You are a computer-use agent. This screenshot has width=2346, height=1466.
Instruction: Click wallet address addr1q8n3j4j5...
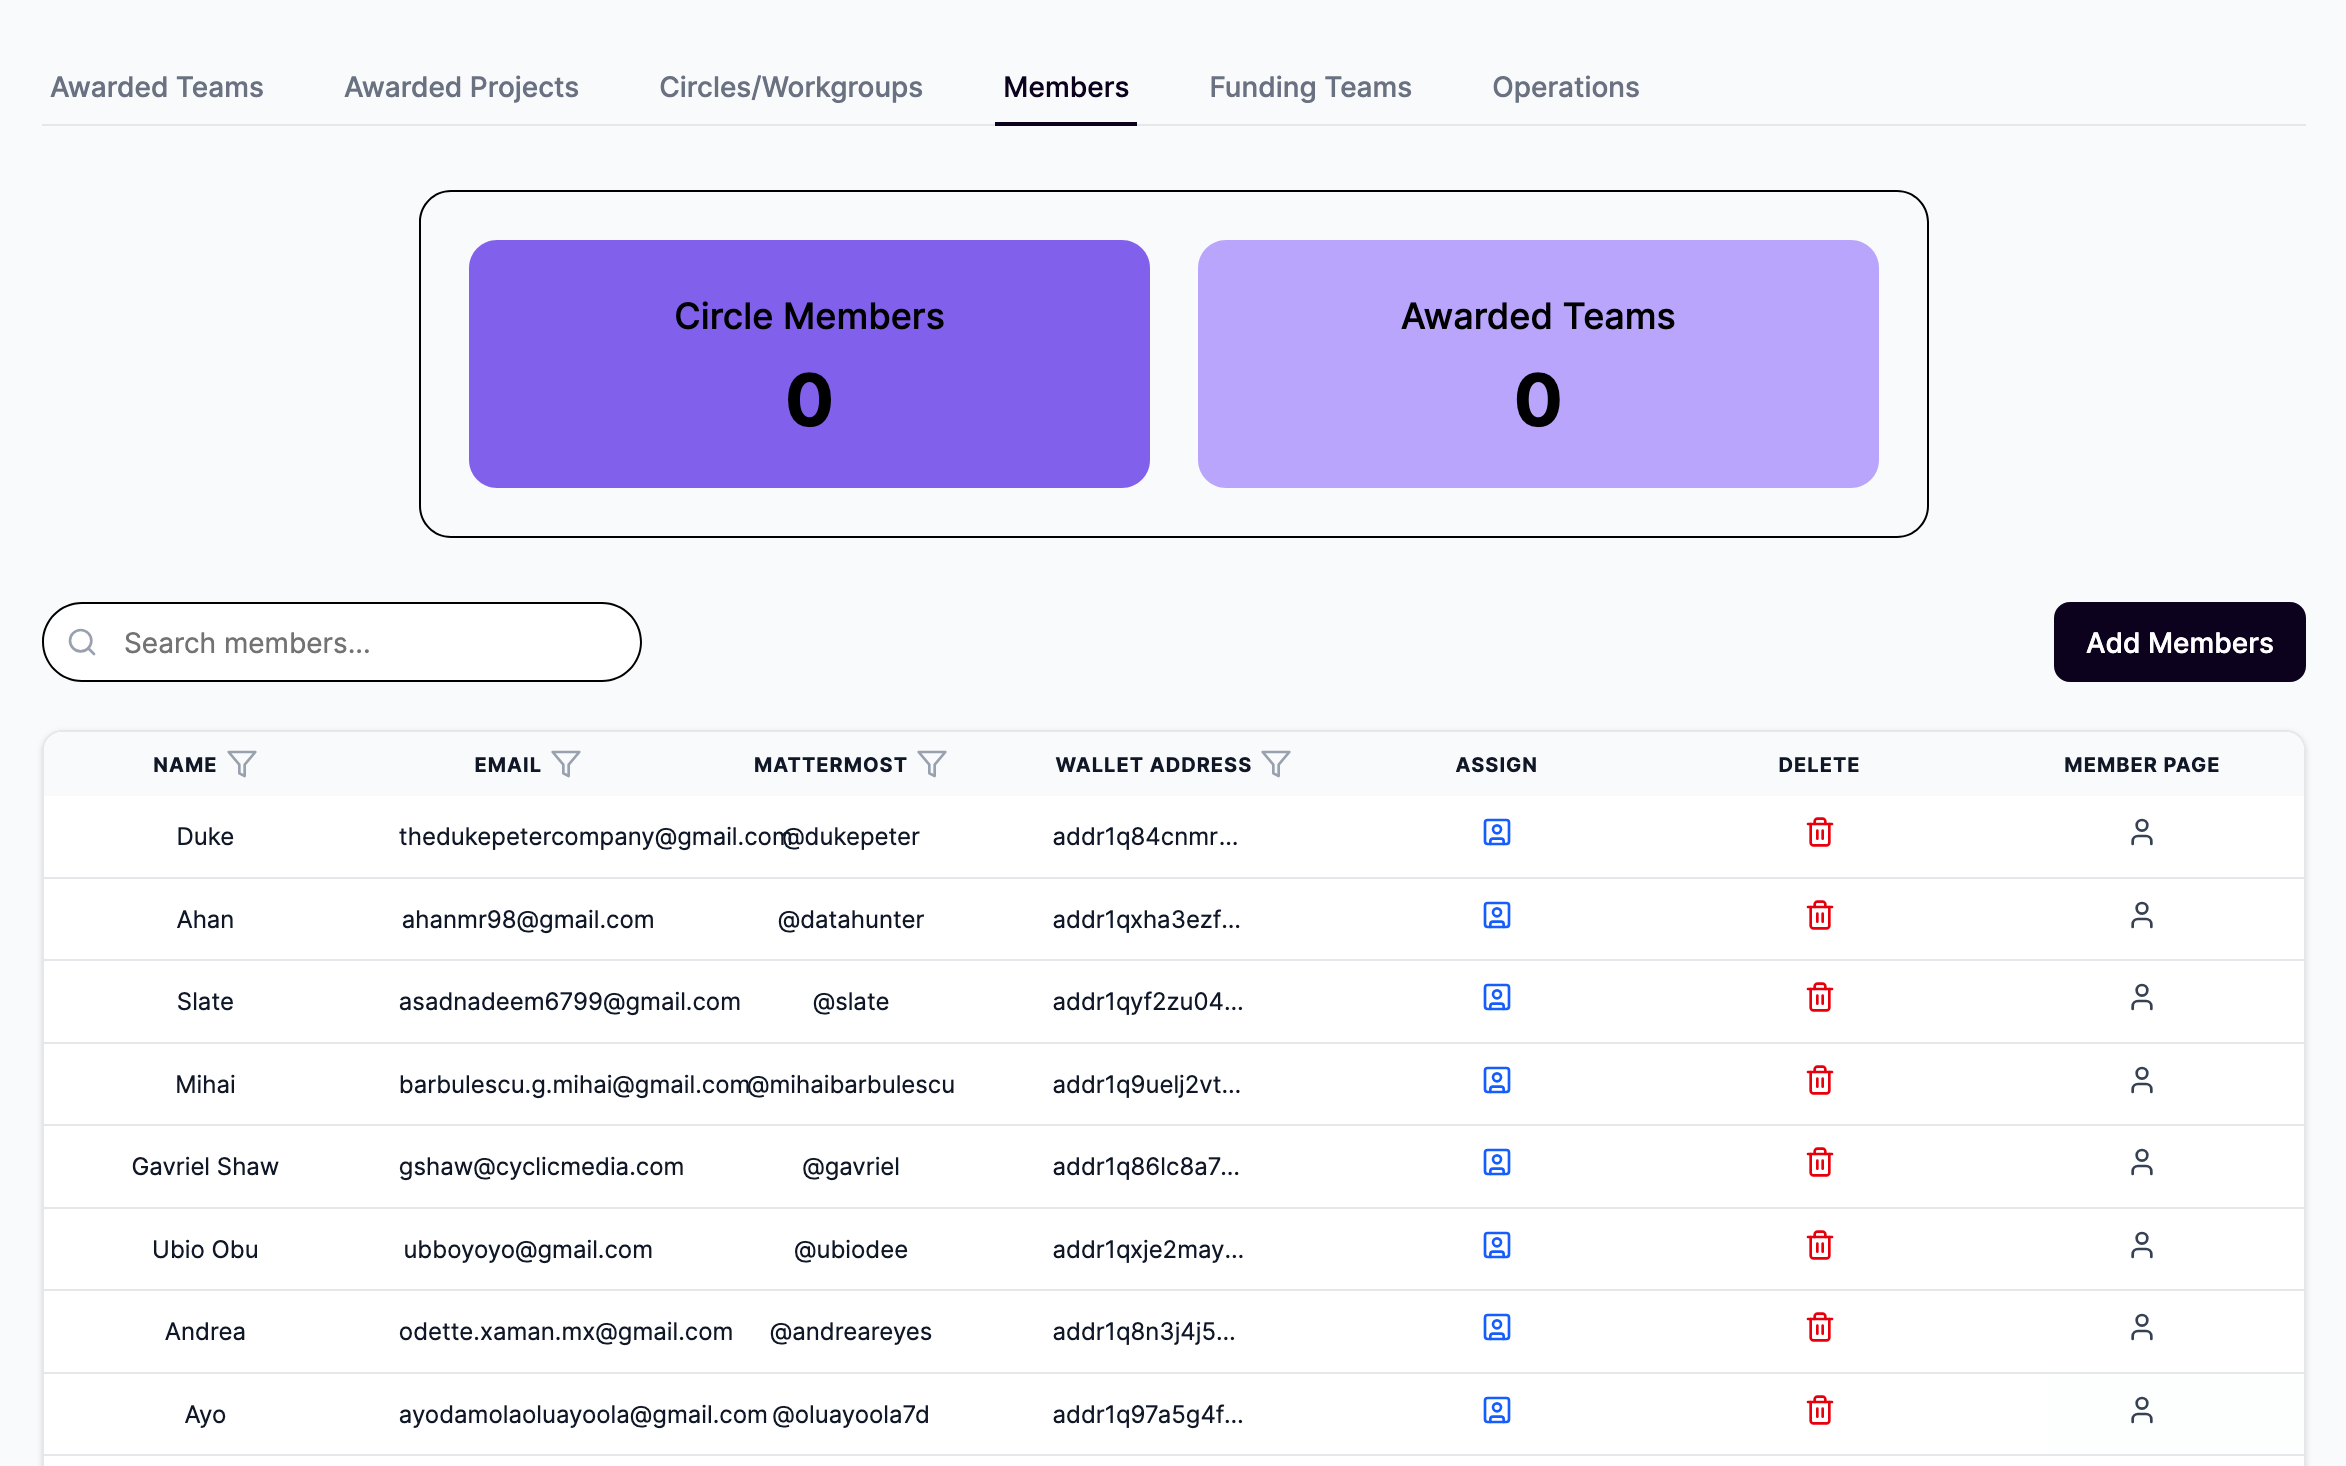tap(1144, 1331)
